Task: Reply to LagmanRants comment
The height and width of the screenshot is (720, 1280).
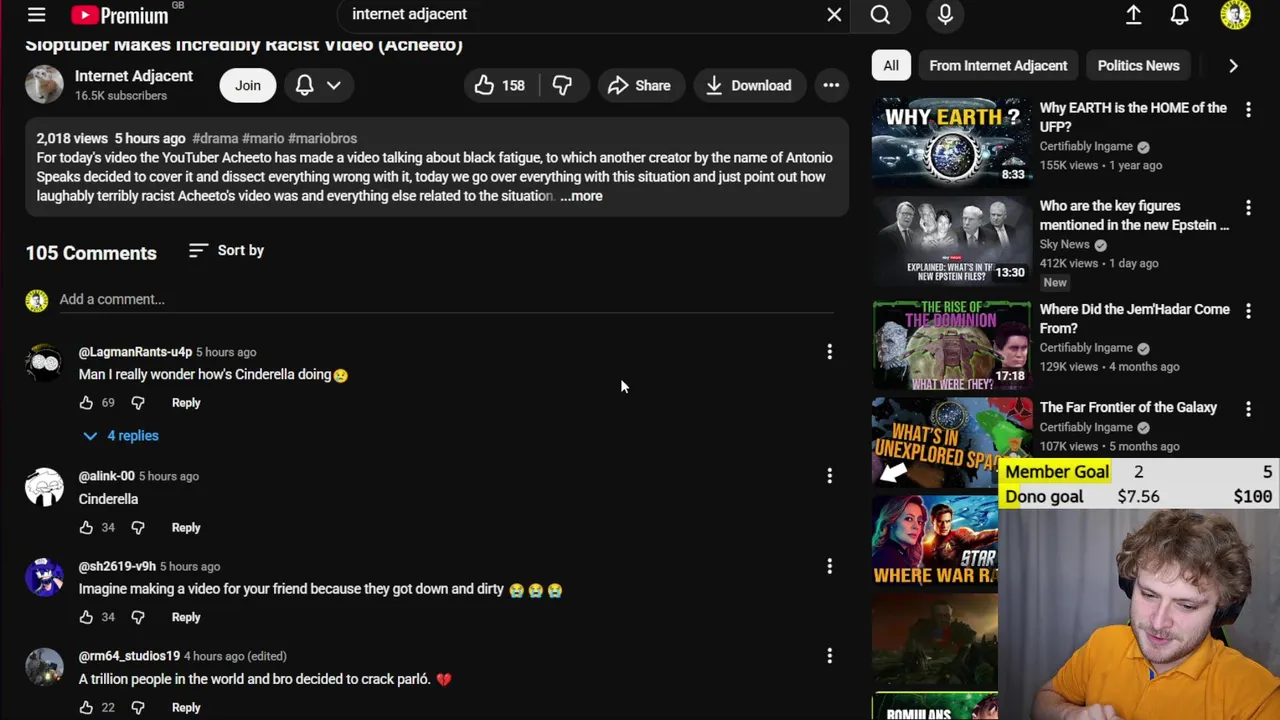Action: pyautogui.click(x=186, y=403)
